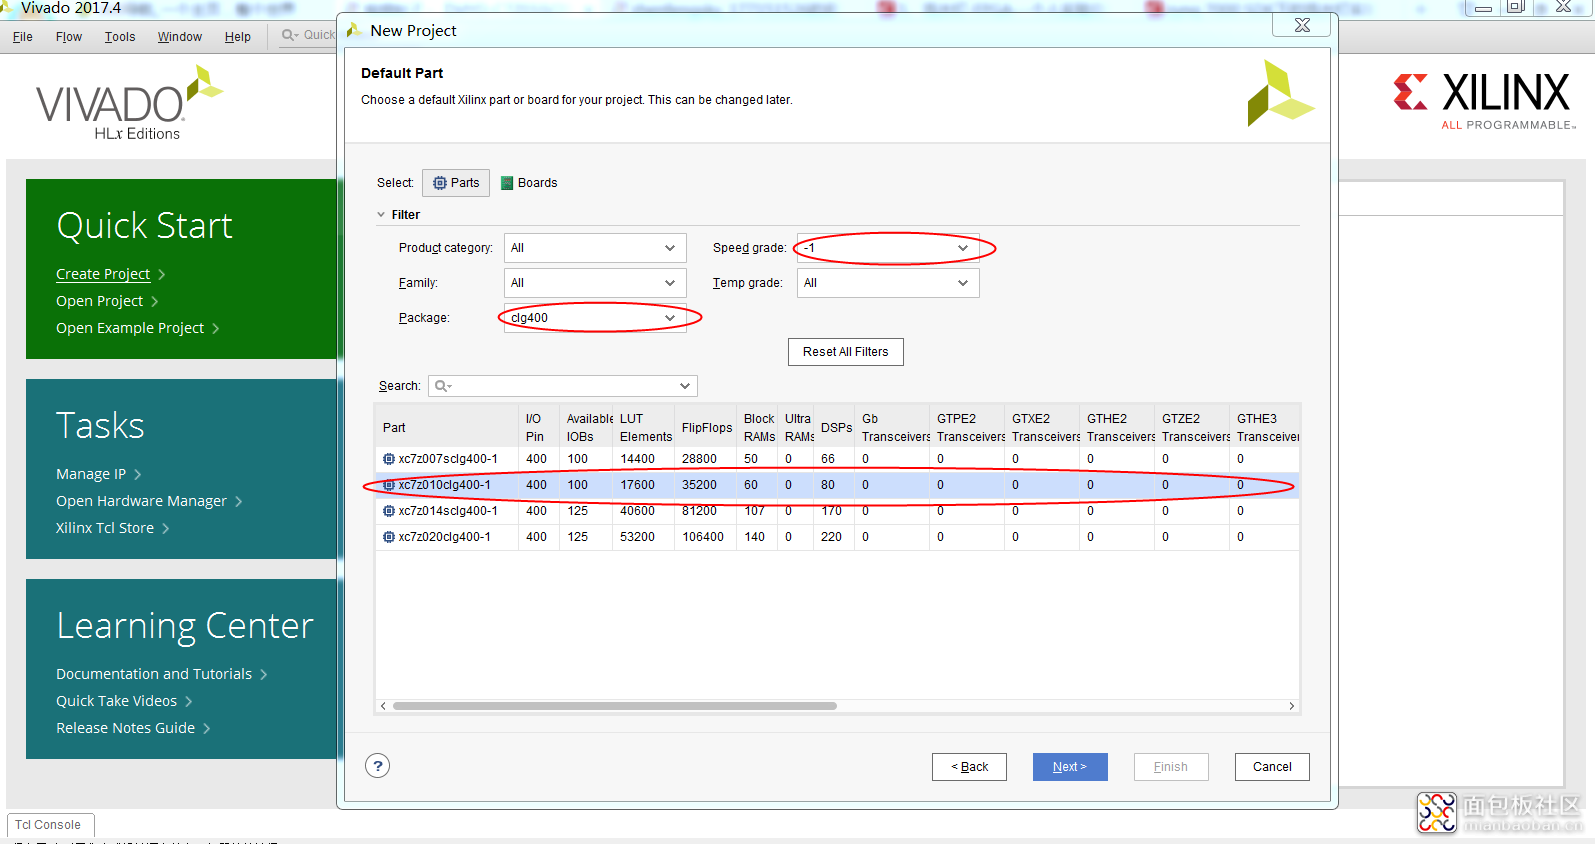The image size is (1595, 844).
Task: Click the Open Project link
Action: (100, 301)
